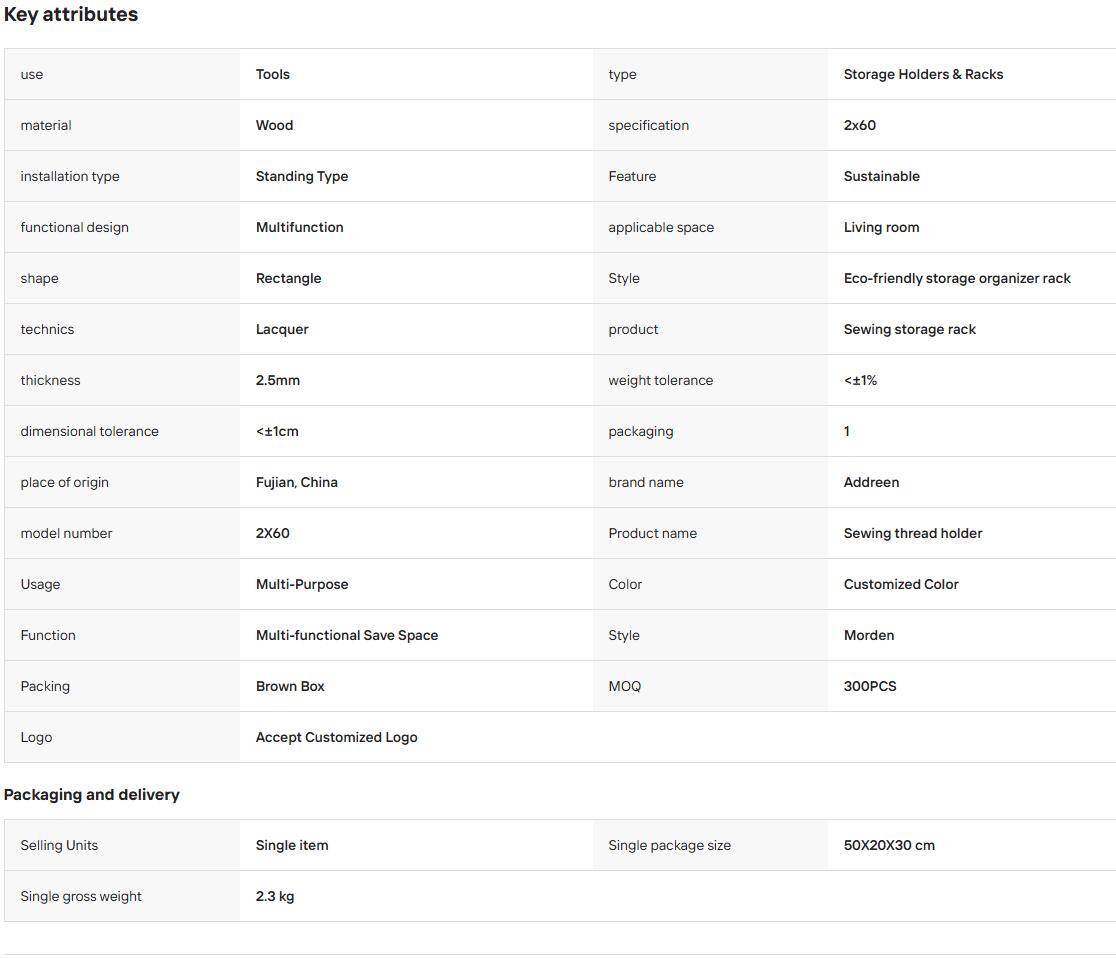Select the Storage Holders & Racks value
This screenshot has width=1116, height=958.
click(x=923, y=74)
